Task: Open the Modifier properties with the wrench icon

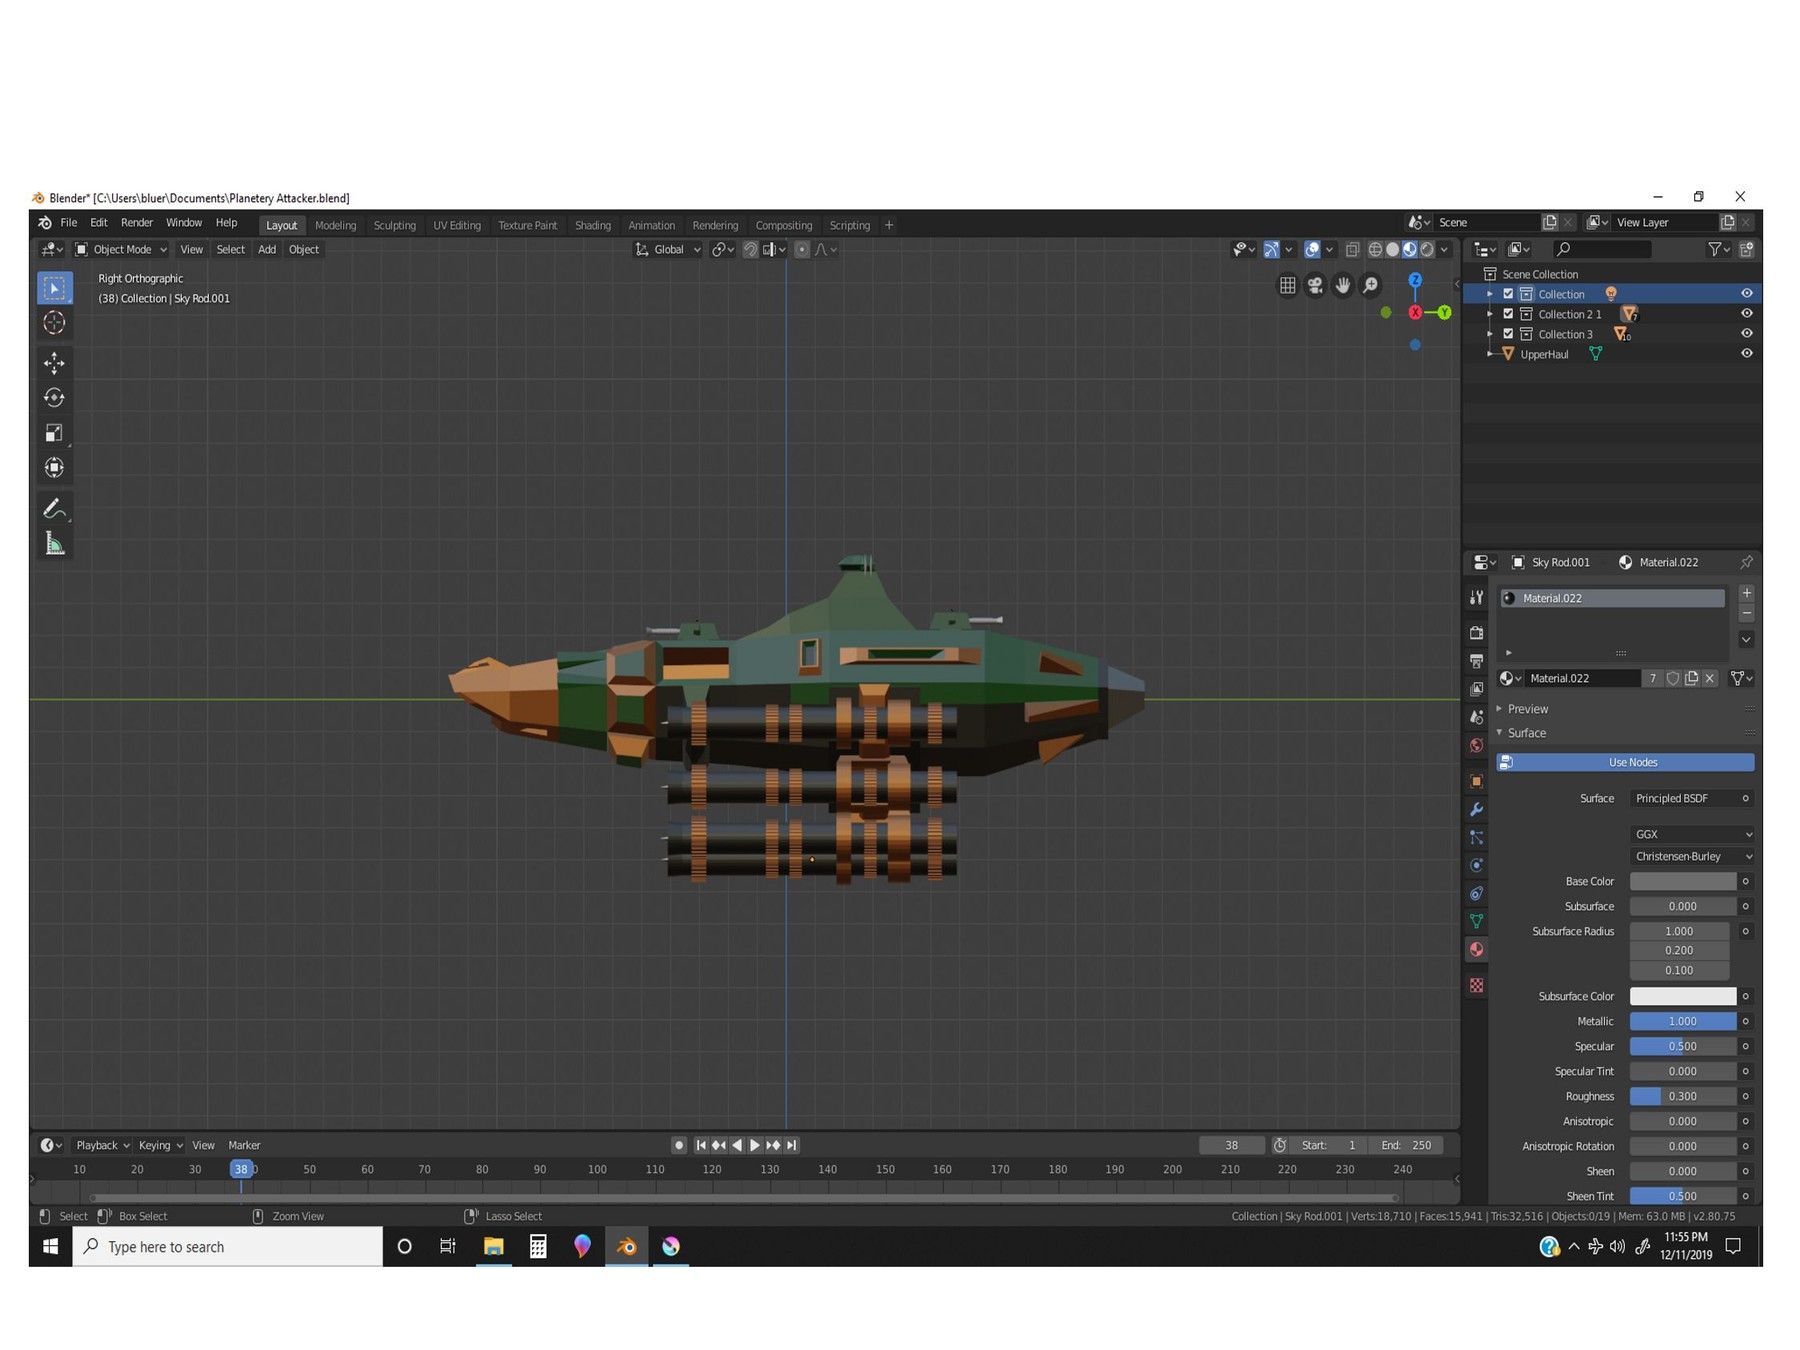Action: click(1476, 809)
